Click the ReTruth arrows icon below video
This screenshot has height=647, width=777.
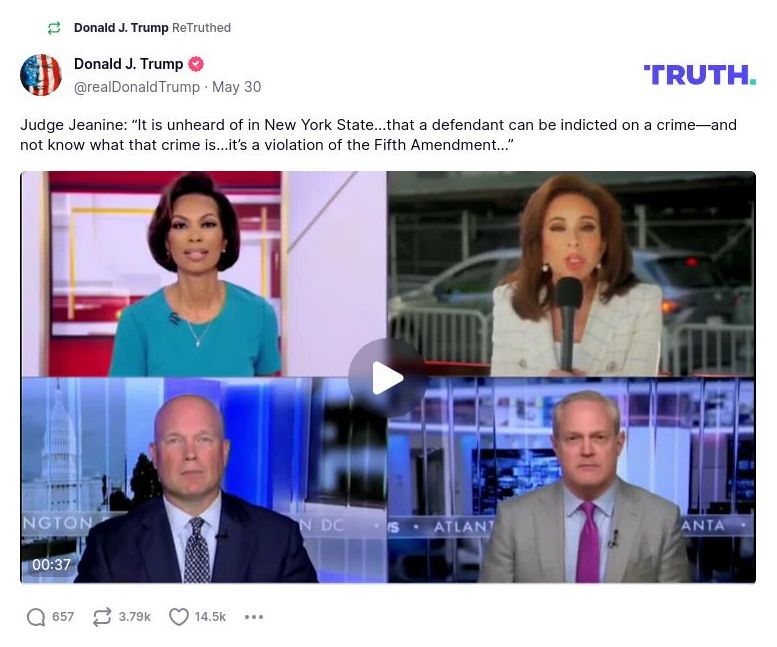(x=102, y=617)
